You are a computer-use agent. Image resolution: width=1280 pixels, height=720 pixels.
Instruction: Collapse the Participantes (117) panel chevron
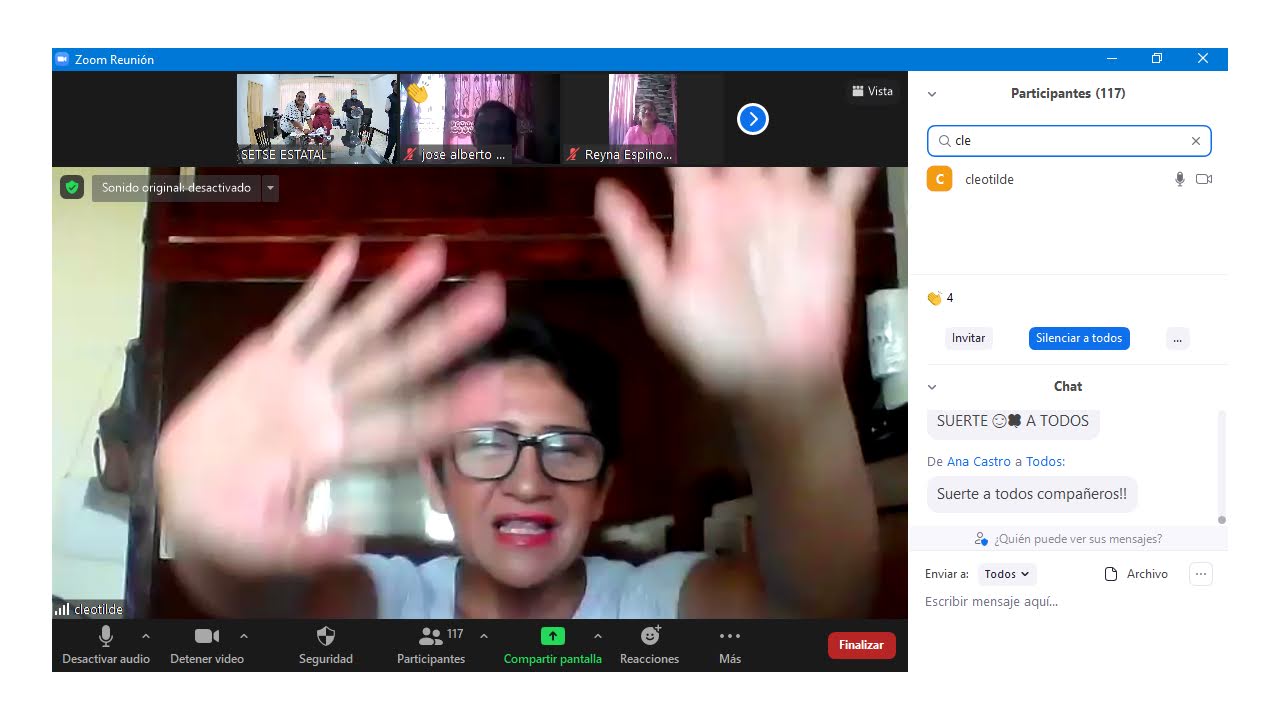tap(932, 94)
